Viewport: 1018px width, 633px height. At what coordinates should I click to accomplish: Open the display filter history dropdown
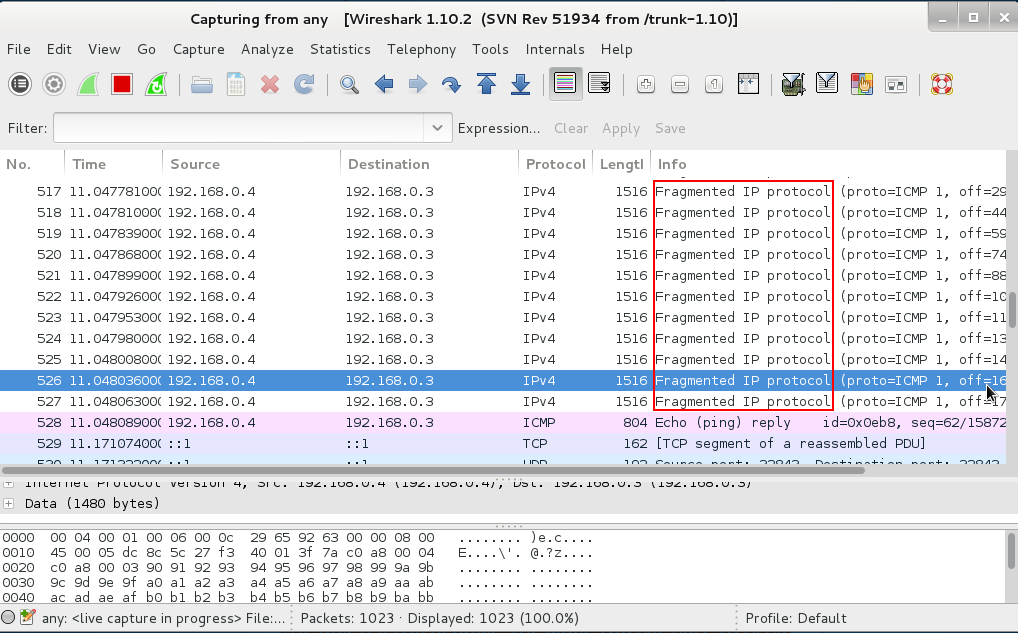(437, 128)
